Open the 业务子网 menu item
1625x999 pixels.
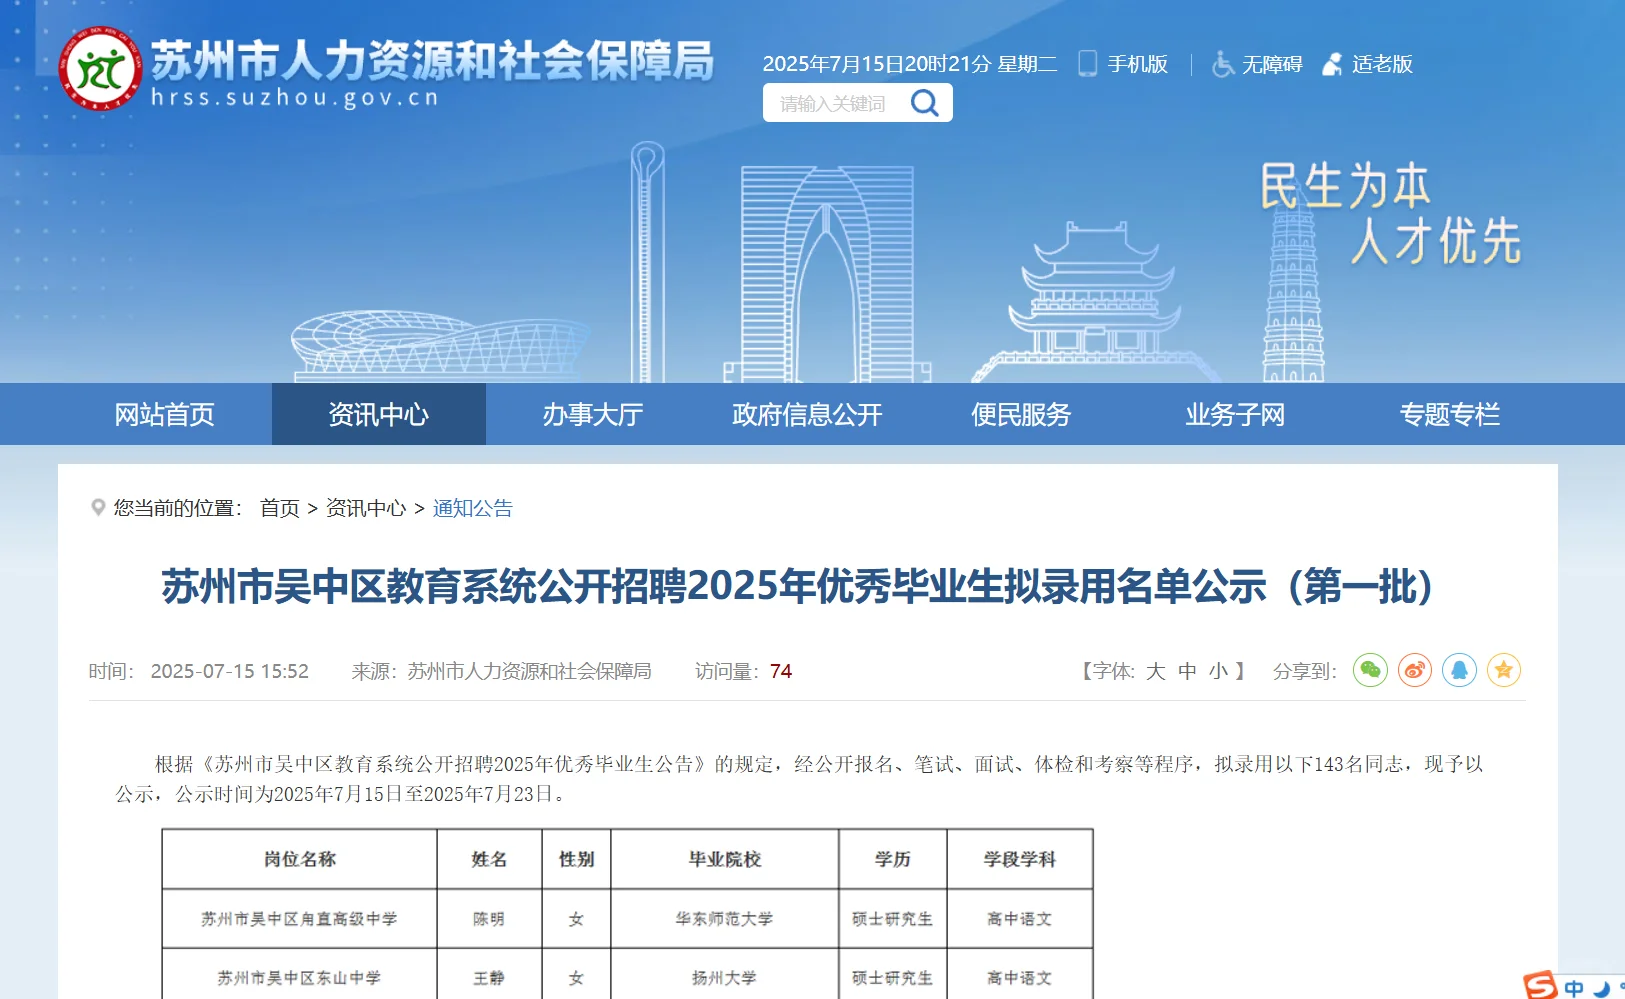[x=1235, y=414]
